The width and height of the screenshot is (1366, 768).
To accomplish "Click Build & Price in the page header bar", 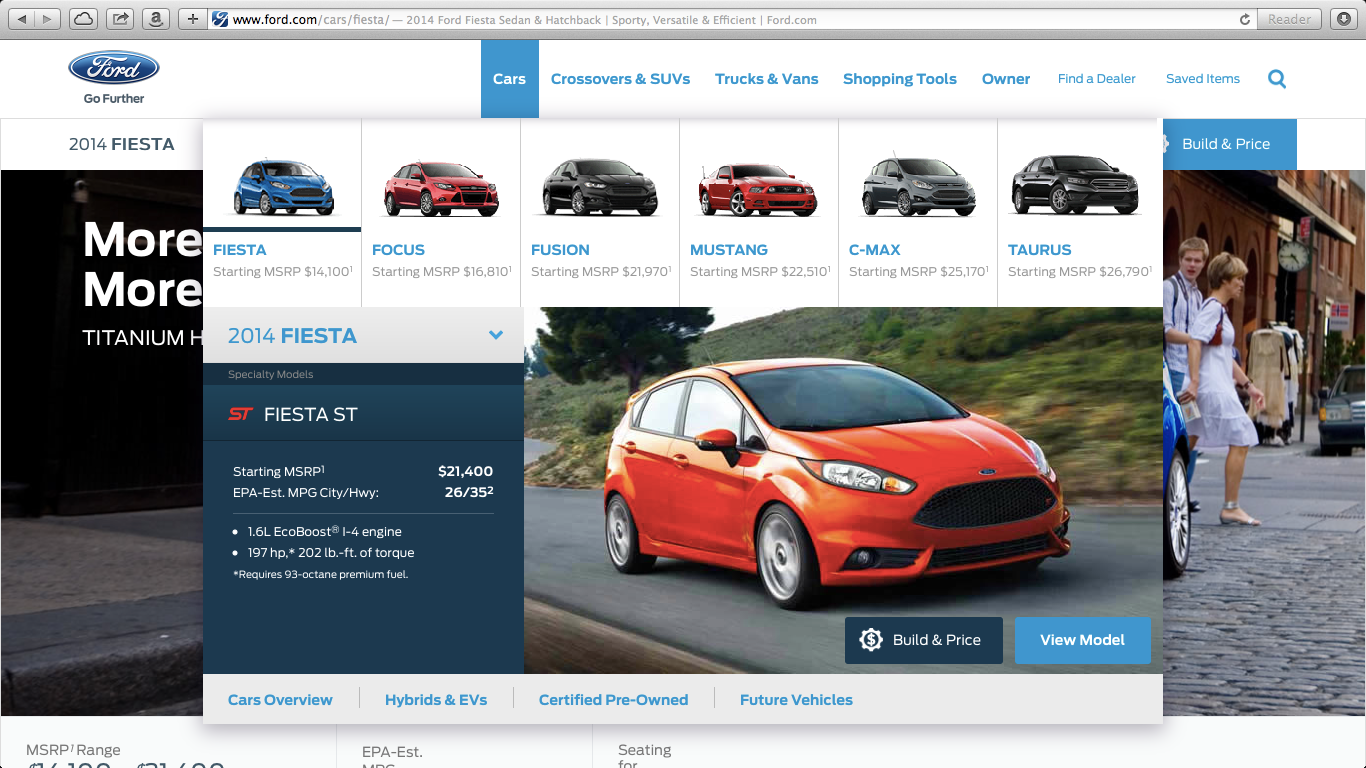I will point(1226,144).
